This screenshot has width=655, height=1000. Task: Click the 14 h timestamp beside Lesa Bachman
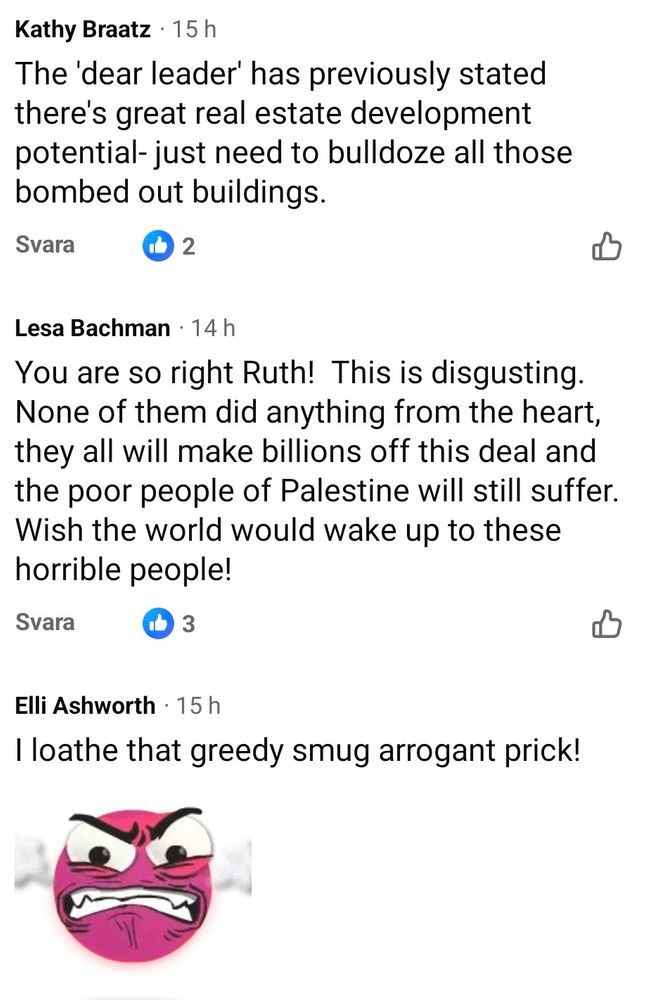[x=214, y=328]
